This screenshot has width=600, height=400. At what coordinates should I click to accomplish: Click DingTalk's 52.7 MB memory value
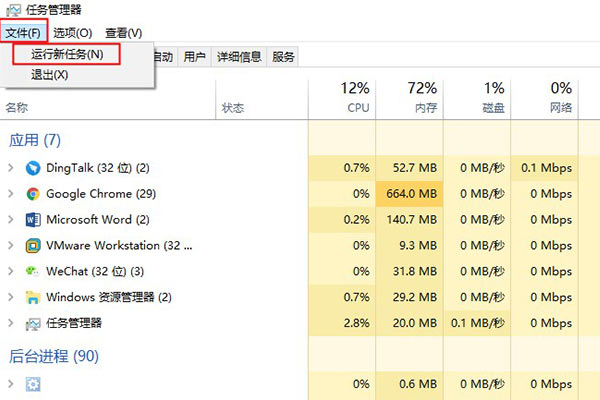point(414,168)
